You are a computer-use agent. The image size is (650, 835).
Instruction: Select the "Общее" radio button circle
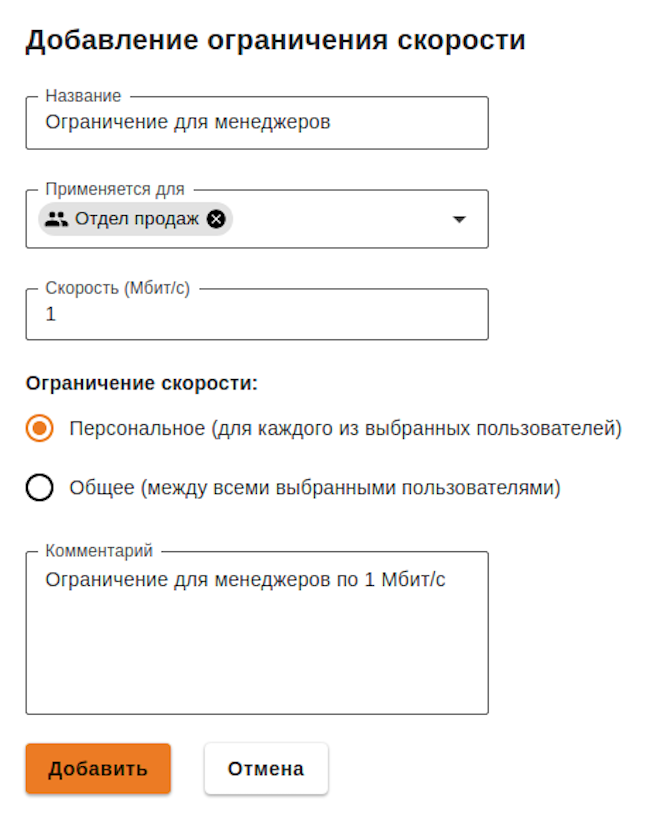(x=40, y=489)
